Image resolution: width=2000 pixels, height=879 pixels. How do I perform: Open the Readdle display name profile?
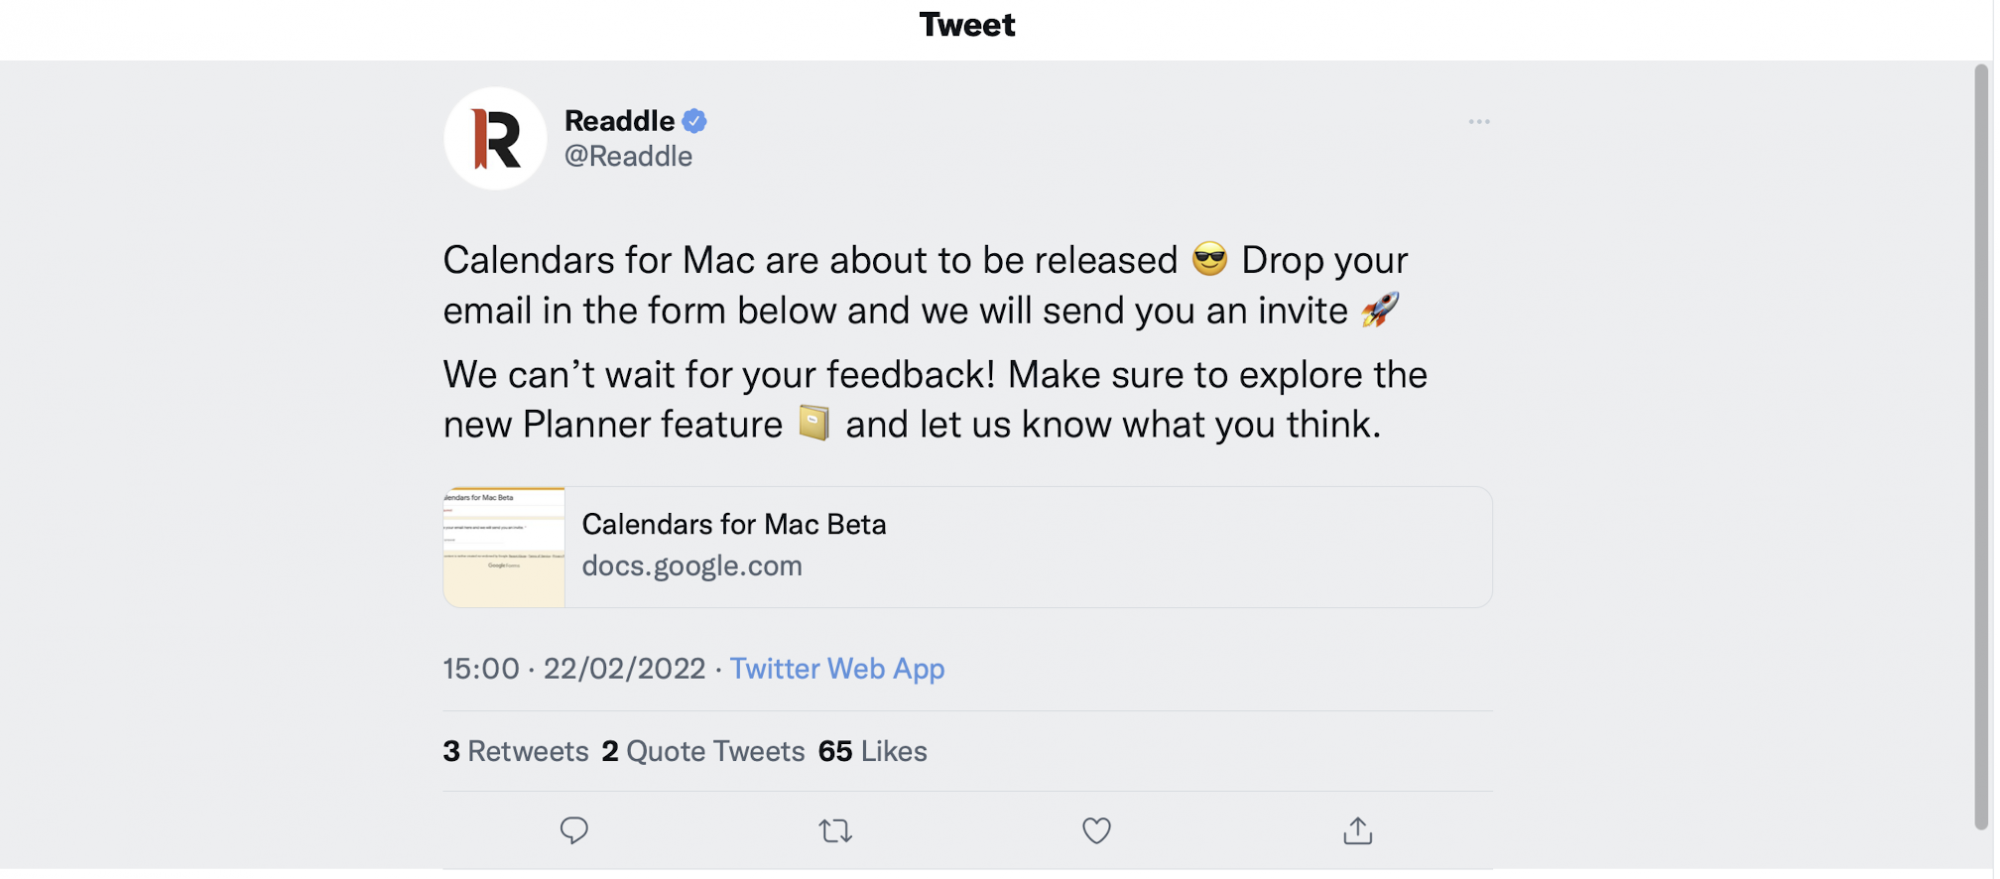click(x=619, y=121)
